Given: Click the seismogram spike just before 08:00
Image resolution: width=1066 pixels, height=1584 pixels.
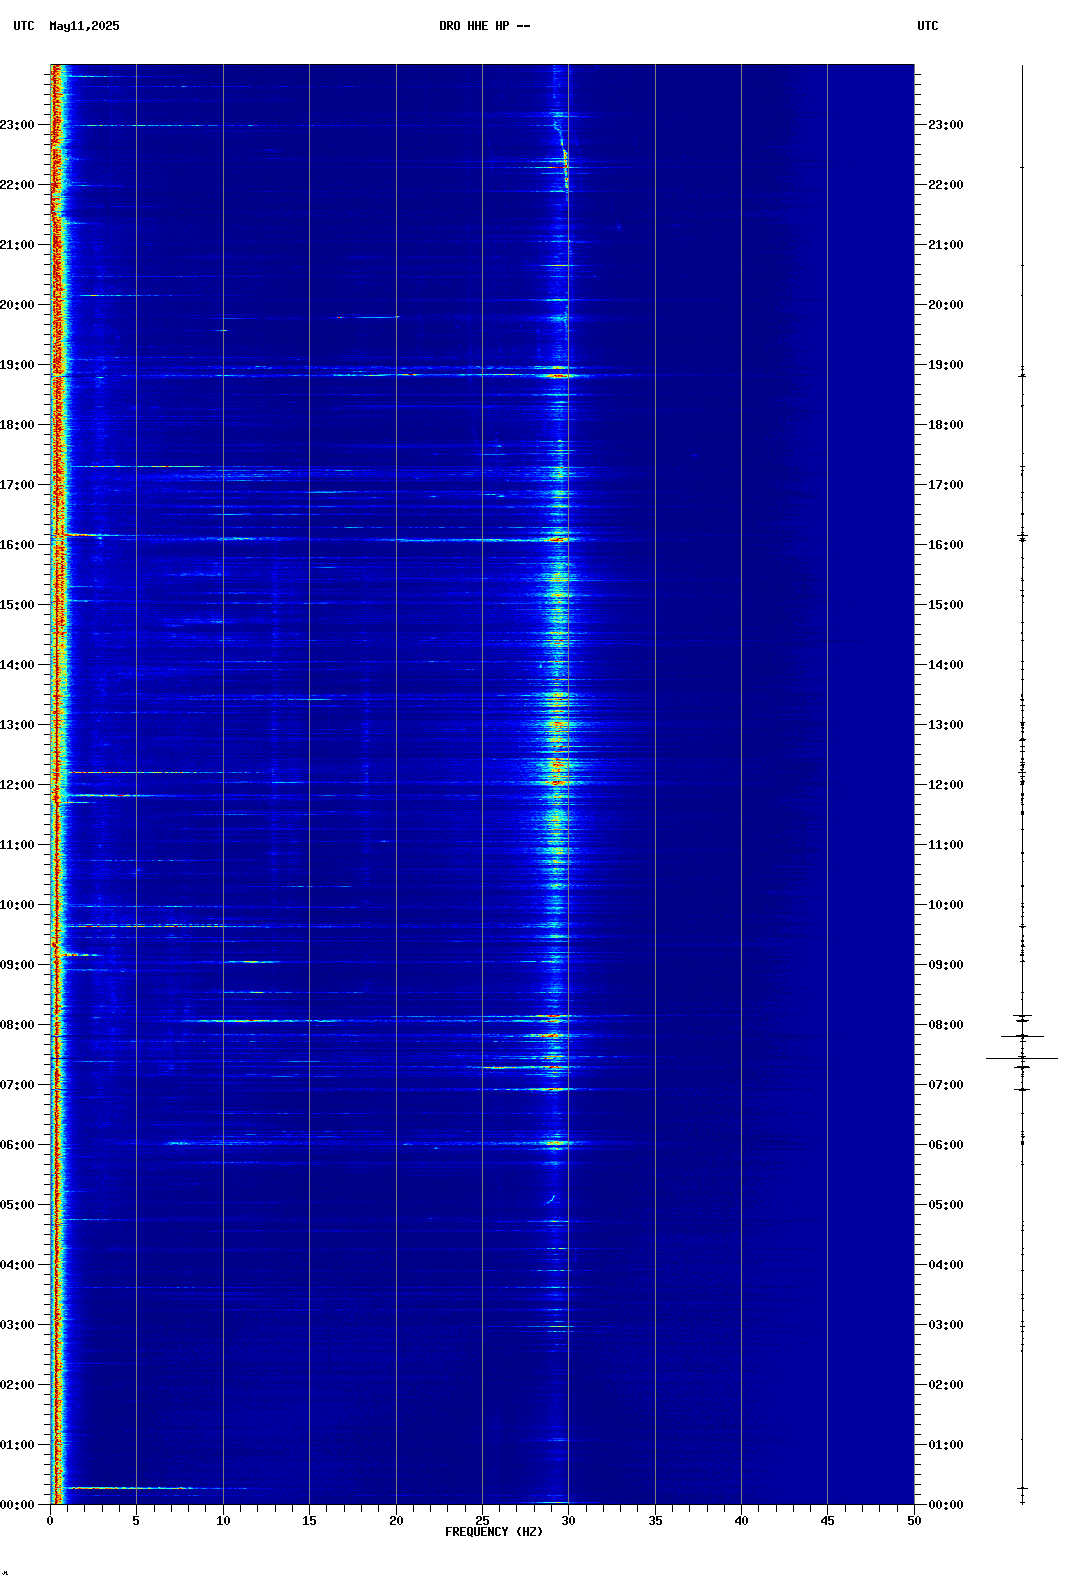Looking at the screenshot, I should [x=1022, y=1036].
